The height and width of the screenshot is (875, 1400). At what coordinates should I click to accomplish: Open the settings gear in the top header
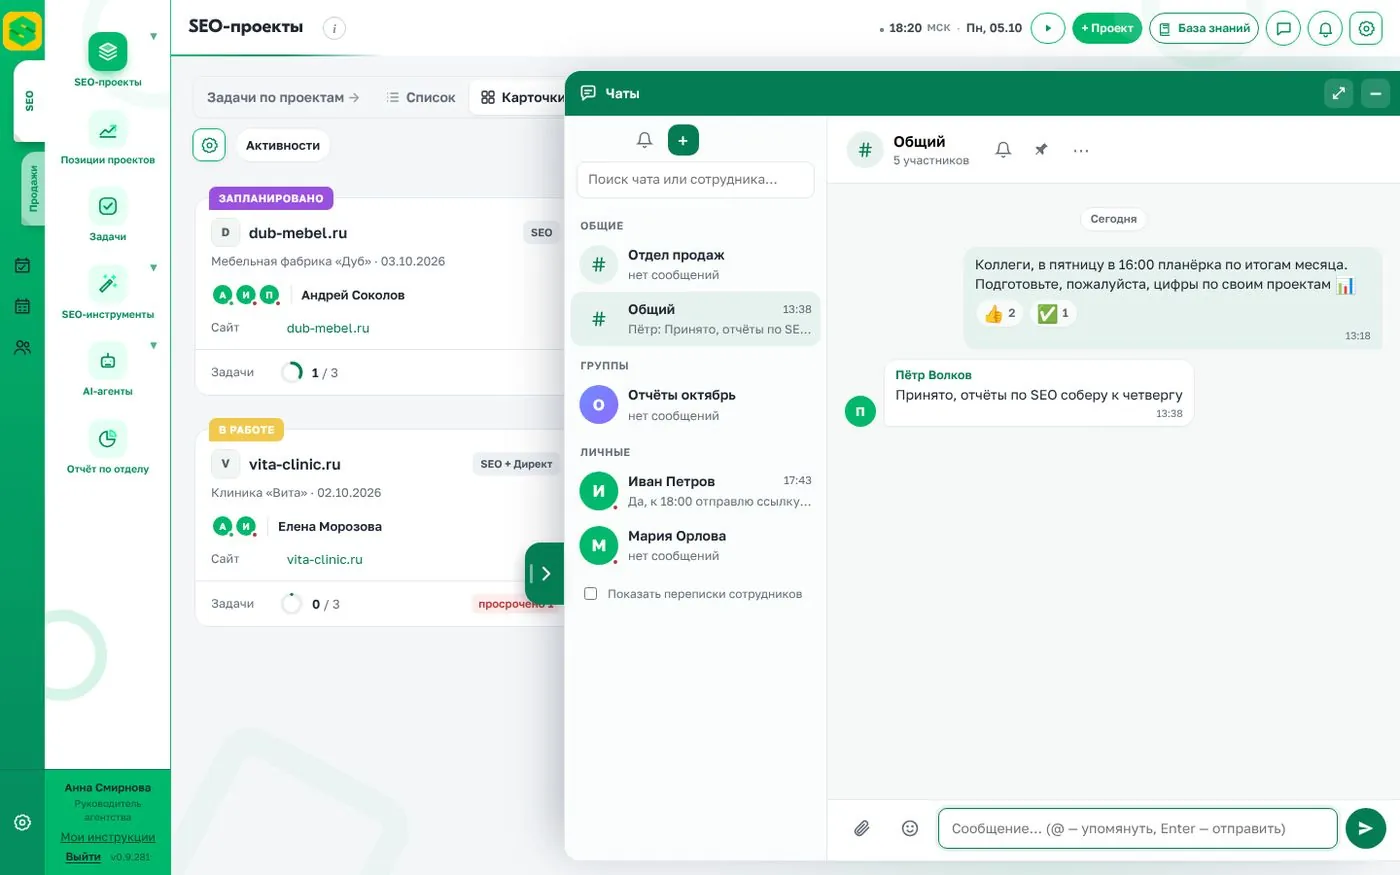pyautogui.click(x=1366, y=28)
